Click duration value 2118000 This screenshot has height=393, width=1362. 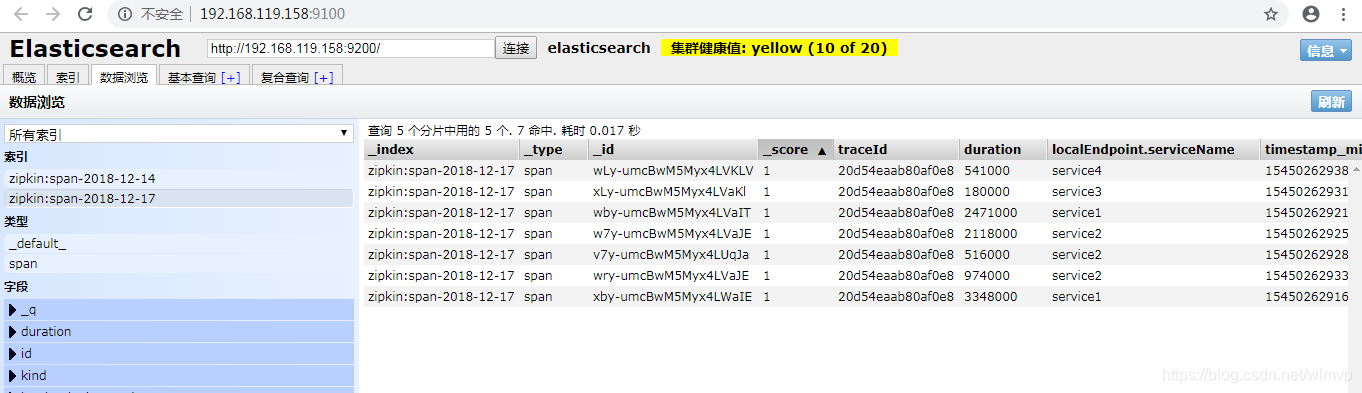tap(990, 234)
